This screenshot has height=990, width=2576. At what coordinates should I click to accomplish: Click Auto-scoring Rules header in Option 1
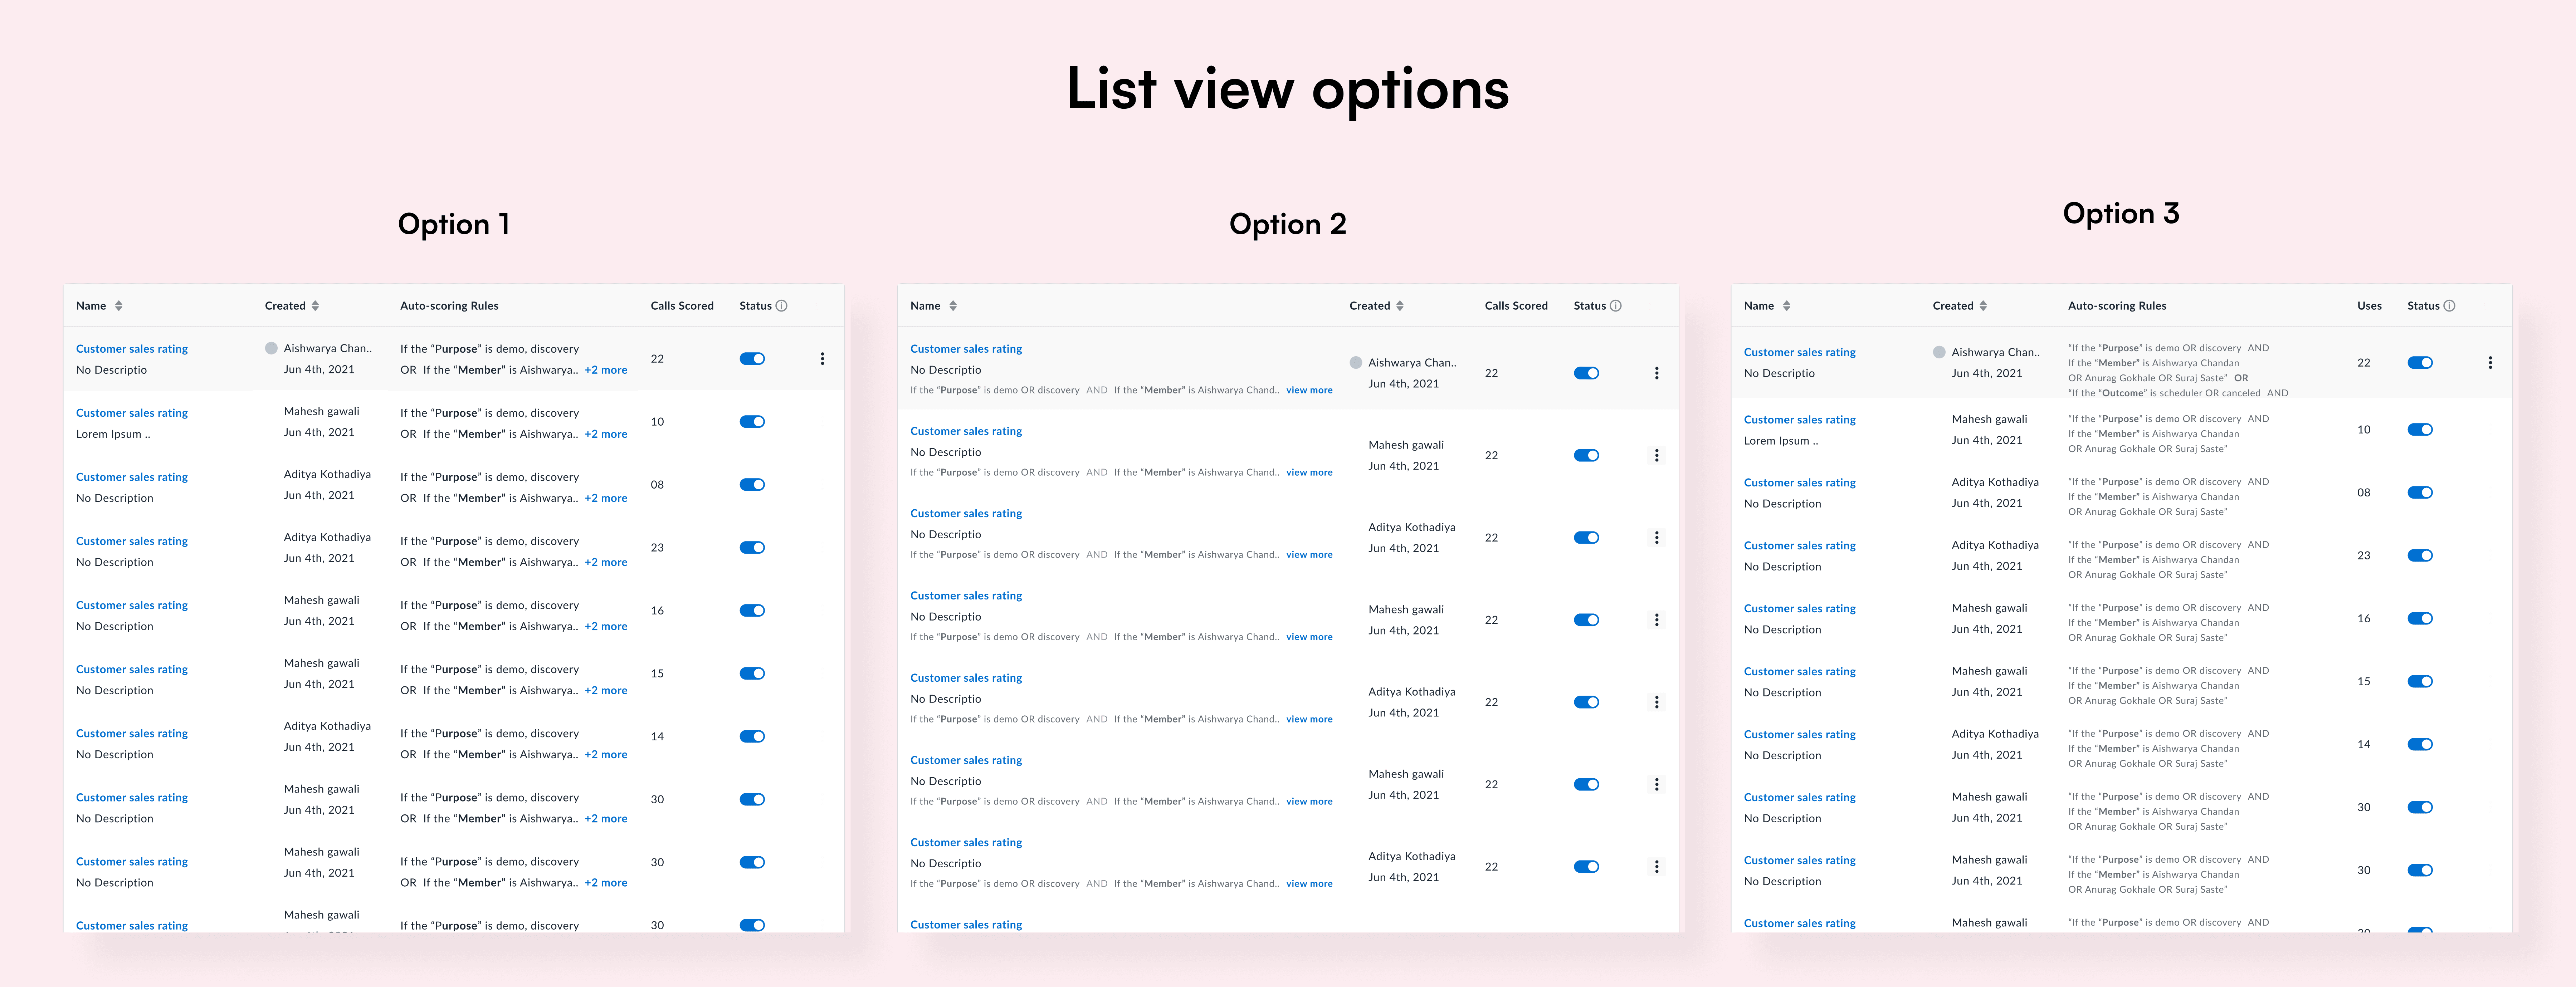tap(449, 306)
